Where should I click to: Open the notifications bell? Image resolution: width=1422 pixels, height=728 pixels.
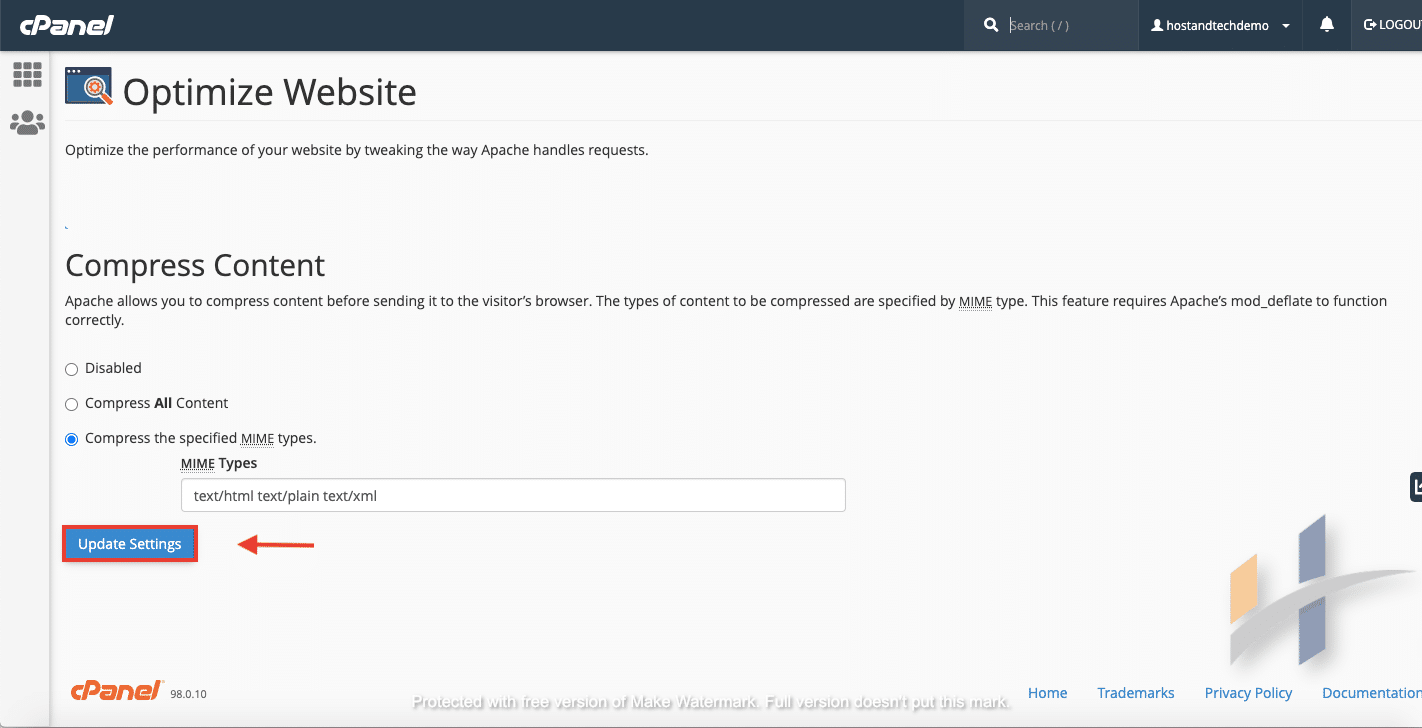[x=1326, y=25]
